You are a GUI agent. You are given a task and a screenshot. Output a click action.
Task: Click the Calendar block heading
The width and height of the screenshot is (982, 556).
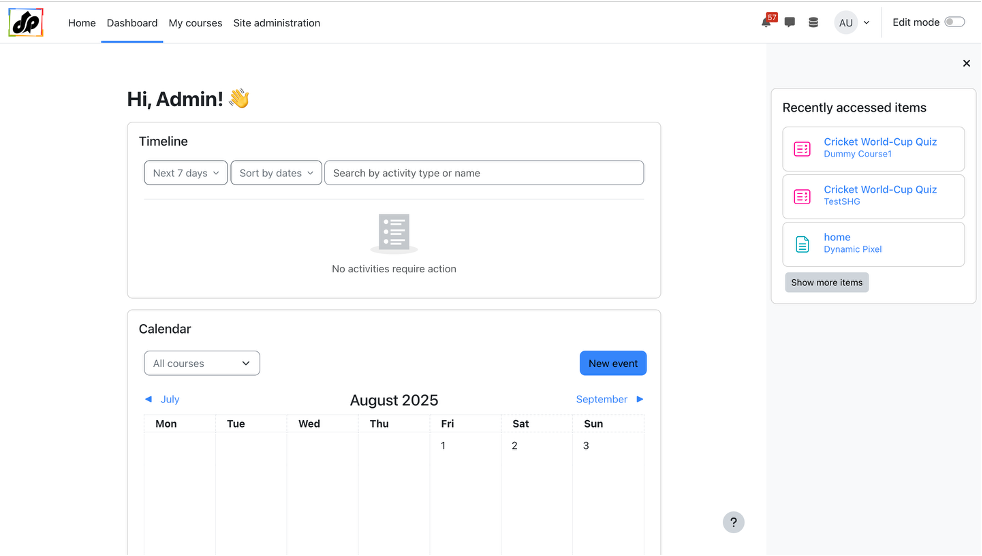[x=165, y=329]
